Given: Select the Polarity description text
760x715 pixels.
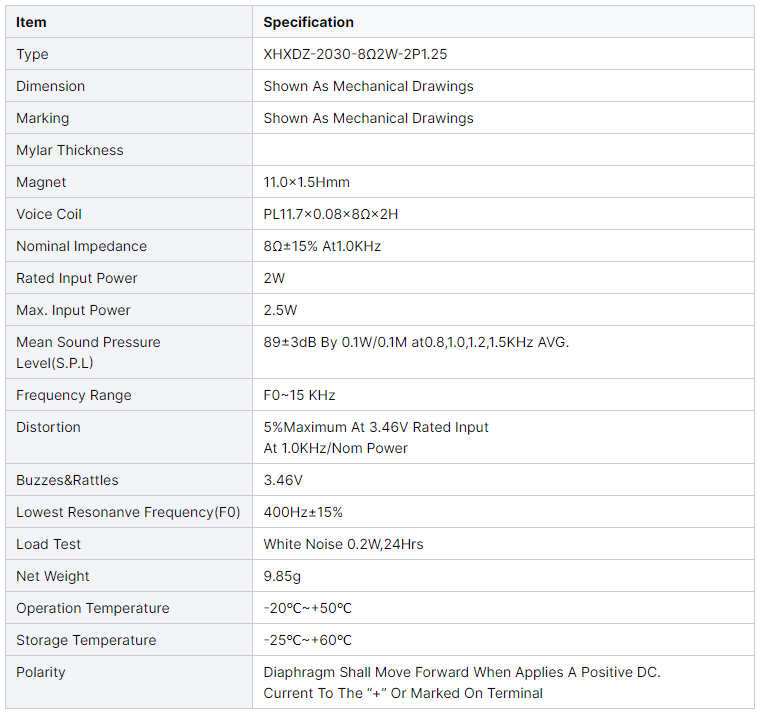Looking at the screenshot, I should tap(462, 682).
